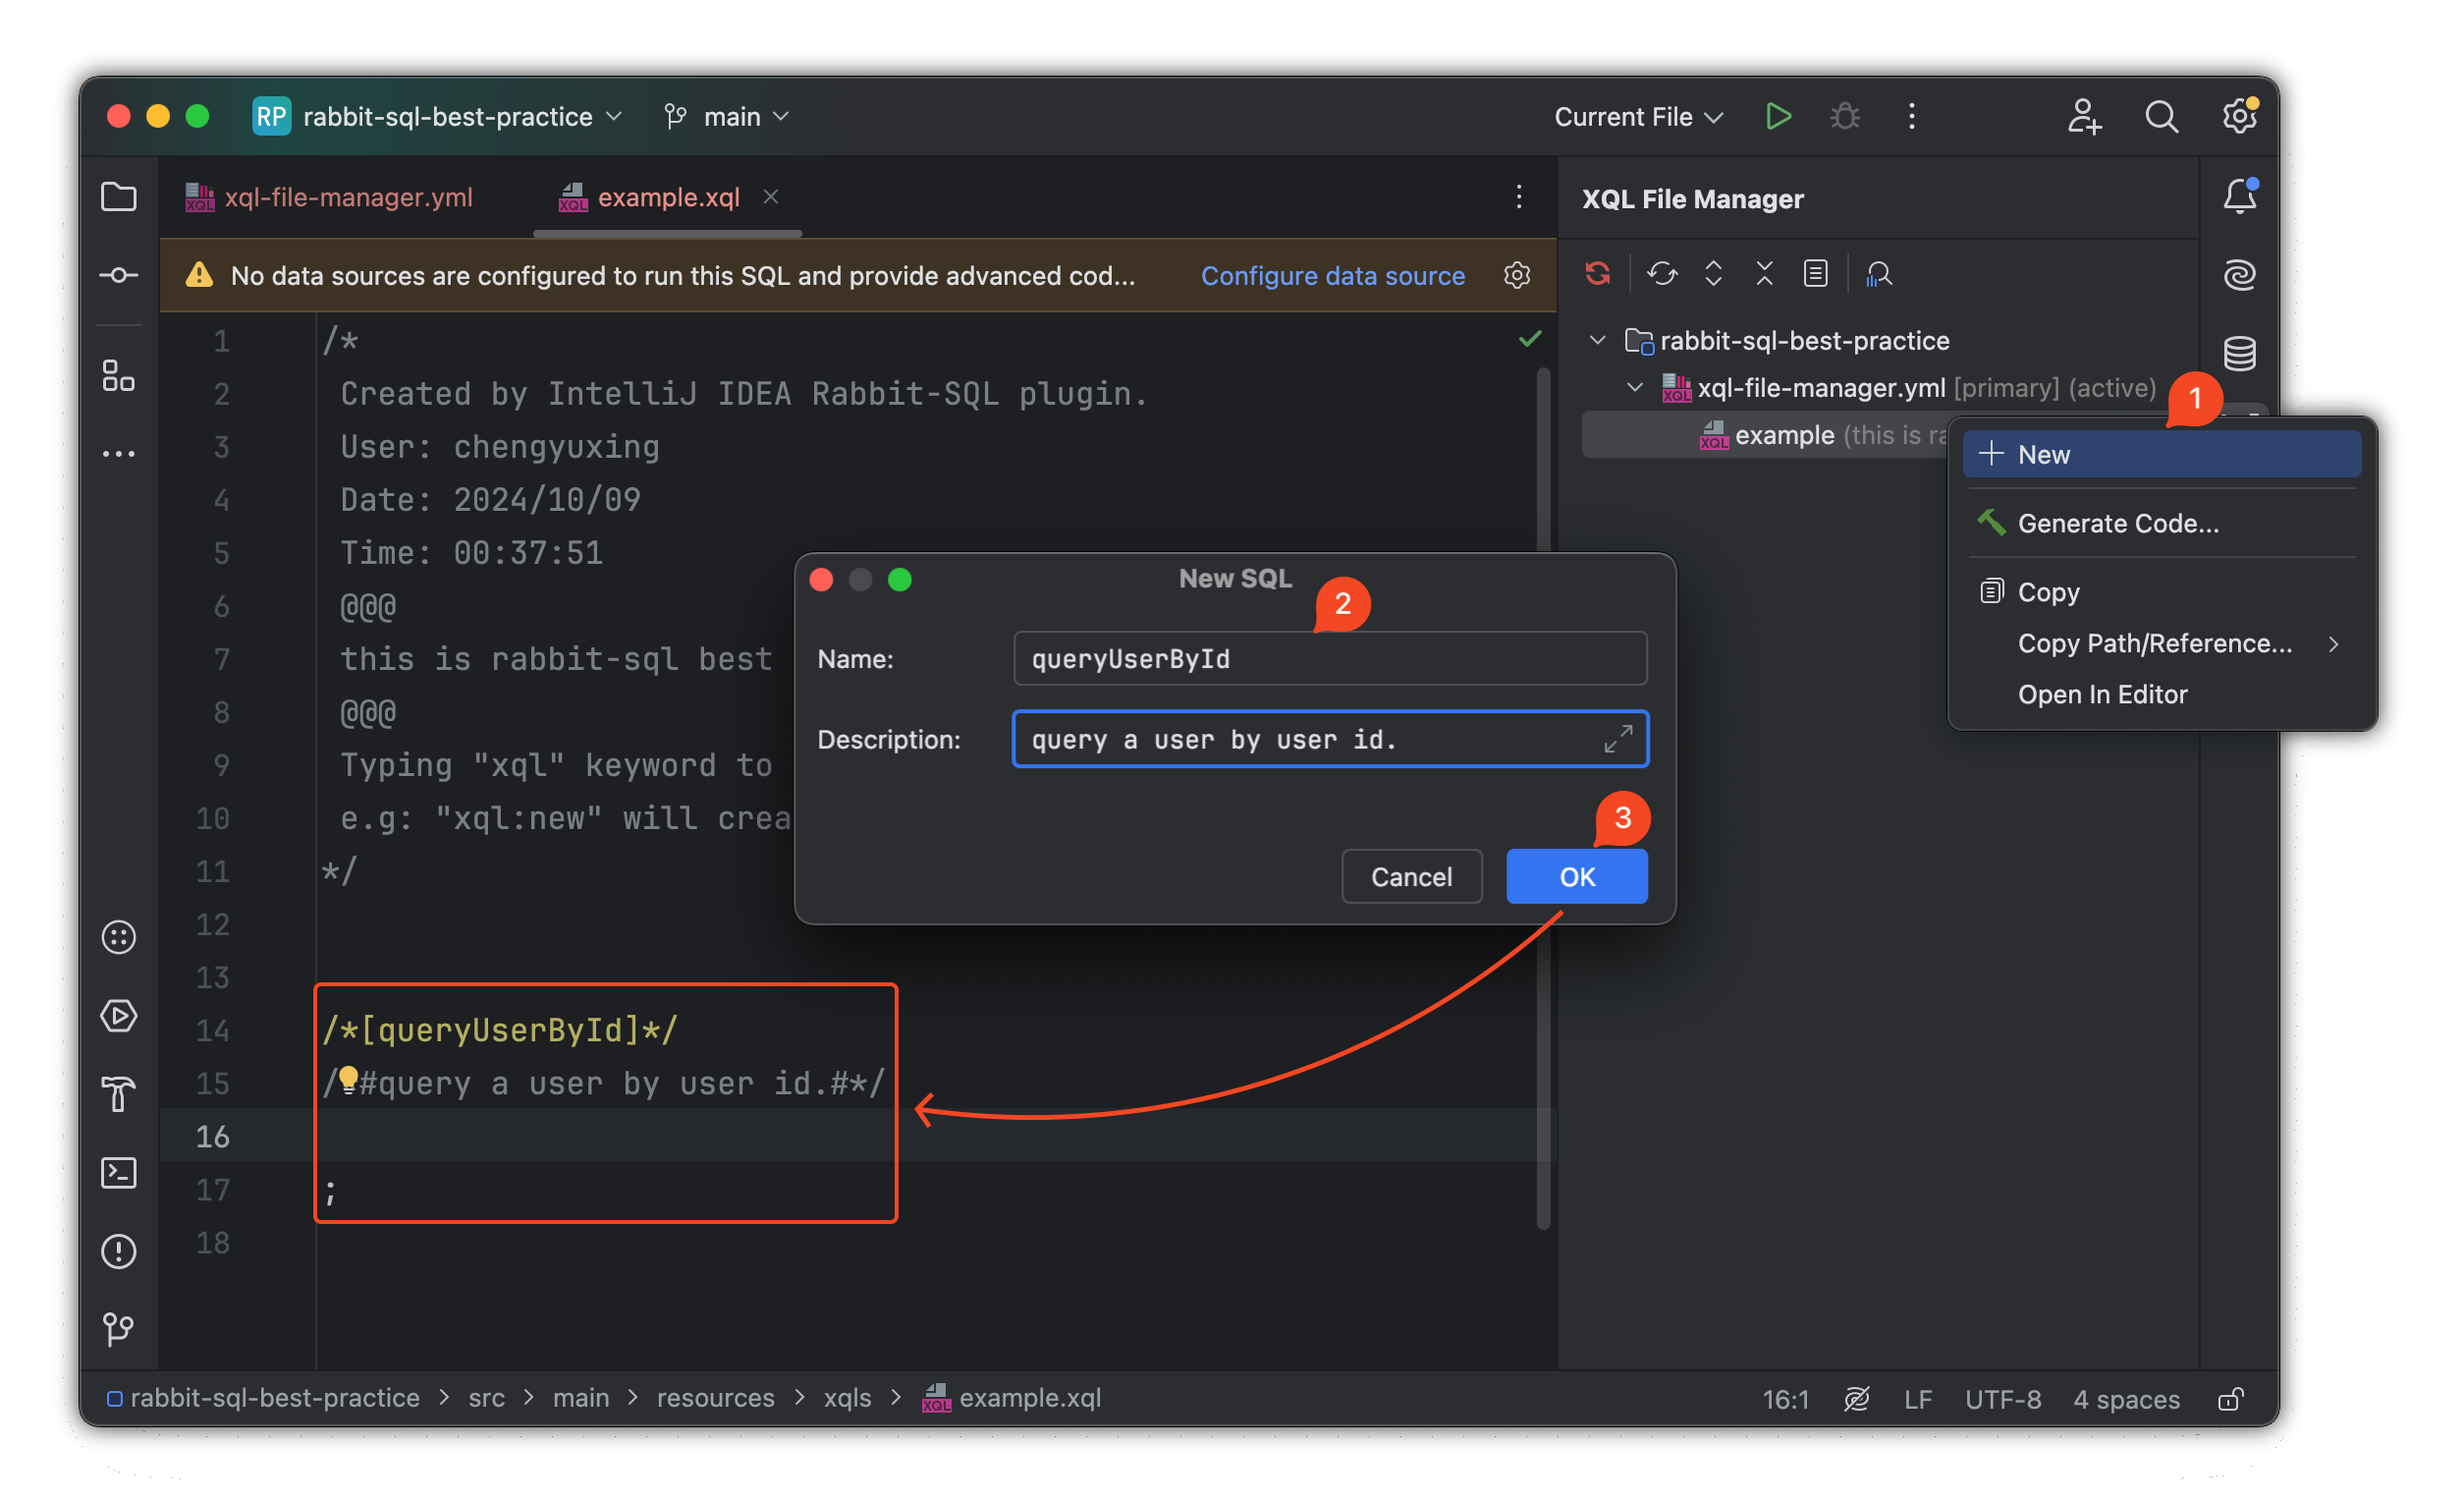Open the Run tool window icon
Viewport: 2464px width, 1502px height.
[x=119, y=1017]
